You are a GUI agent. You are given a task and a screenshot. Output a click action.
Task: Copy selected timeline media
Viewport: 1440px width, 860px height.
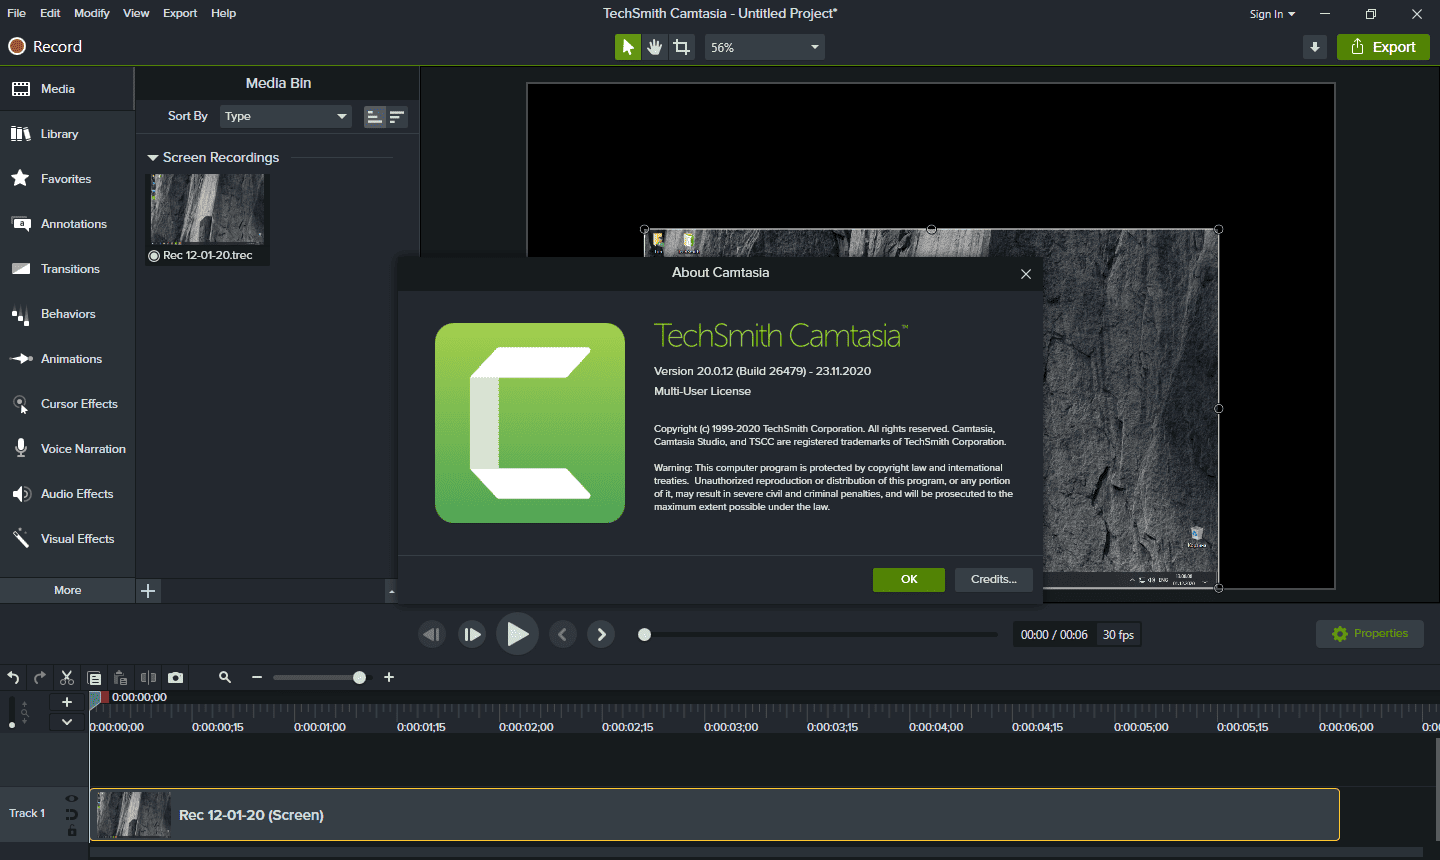(x=94, y=678)
